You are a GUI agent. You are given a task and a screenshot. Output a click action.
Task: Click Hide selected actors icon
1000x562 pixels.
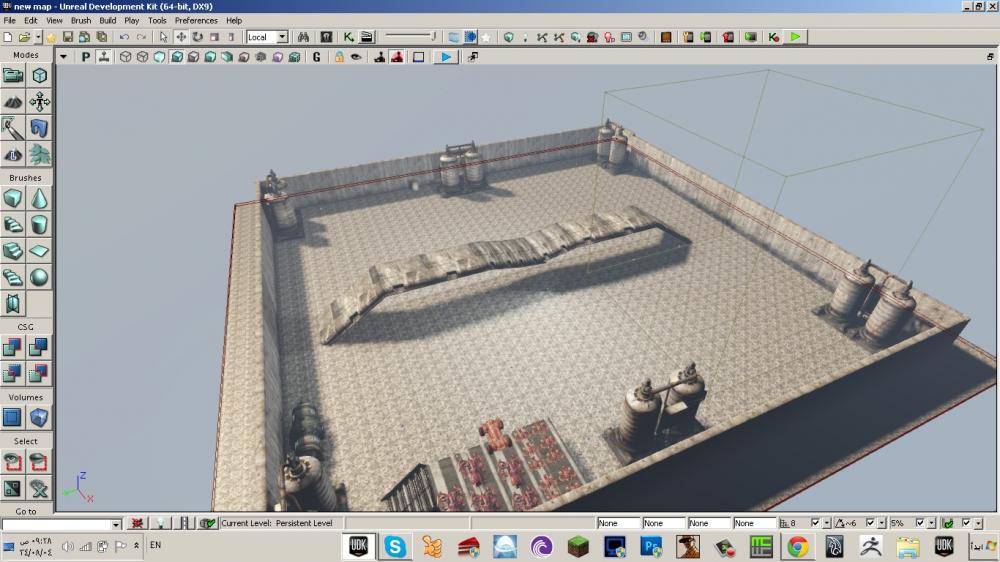39,462
